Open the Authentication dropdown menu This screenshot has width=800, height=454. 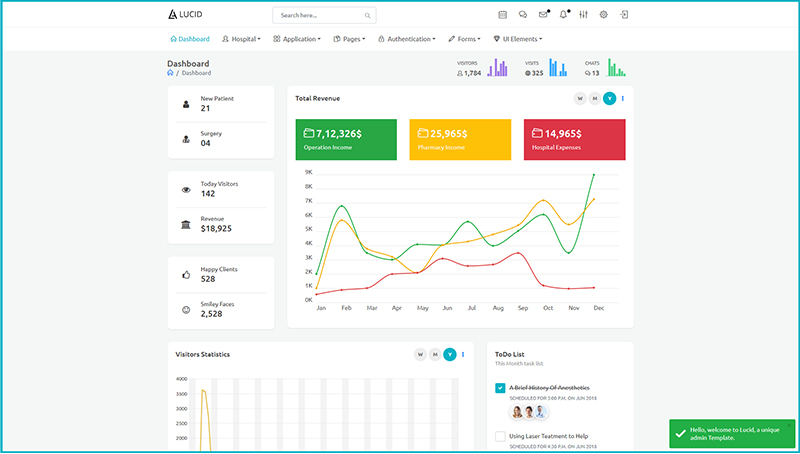click(407, 39)
